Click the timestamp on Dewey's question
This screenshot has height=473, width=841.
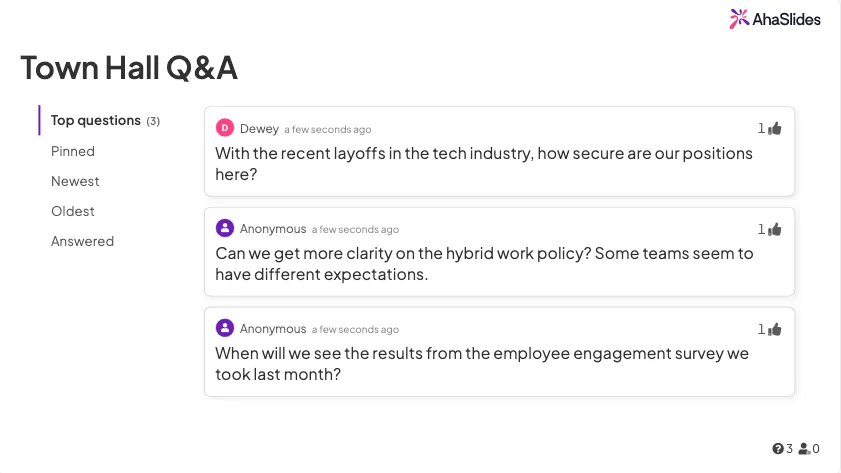327,129
